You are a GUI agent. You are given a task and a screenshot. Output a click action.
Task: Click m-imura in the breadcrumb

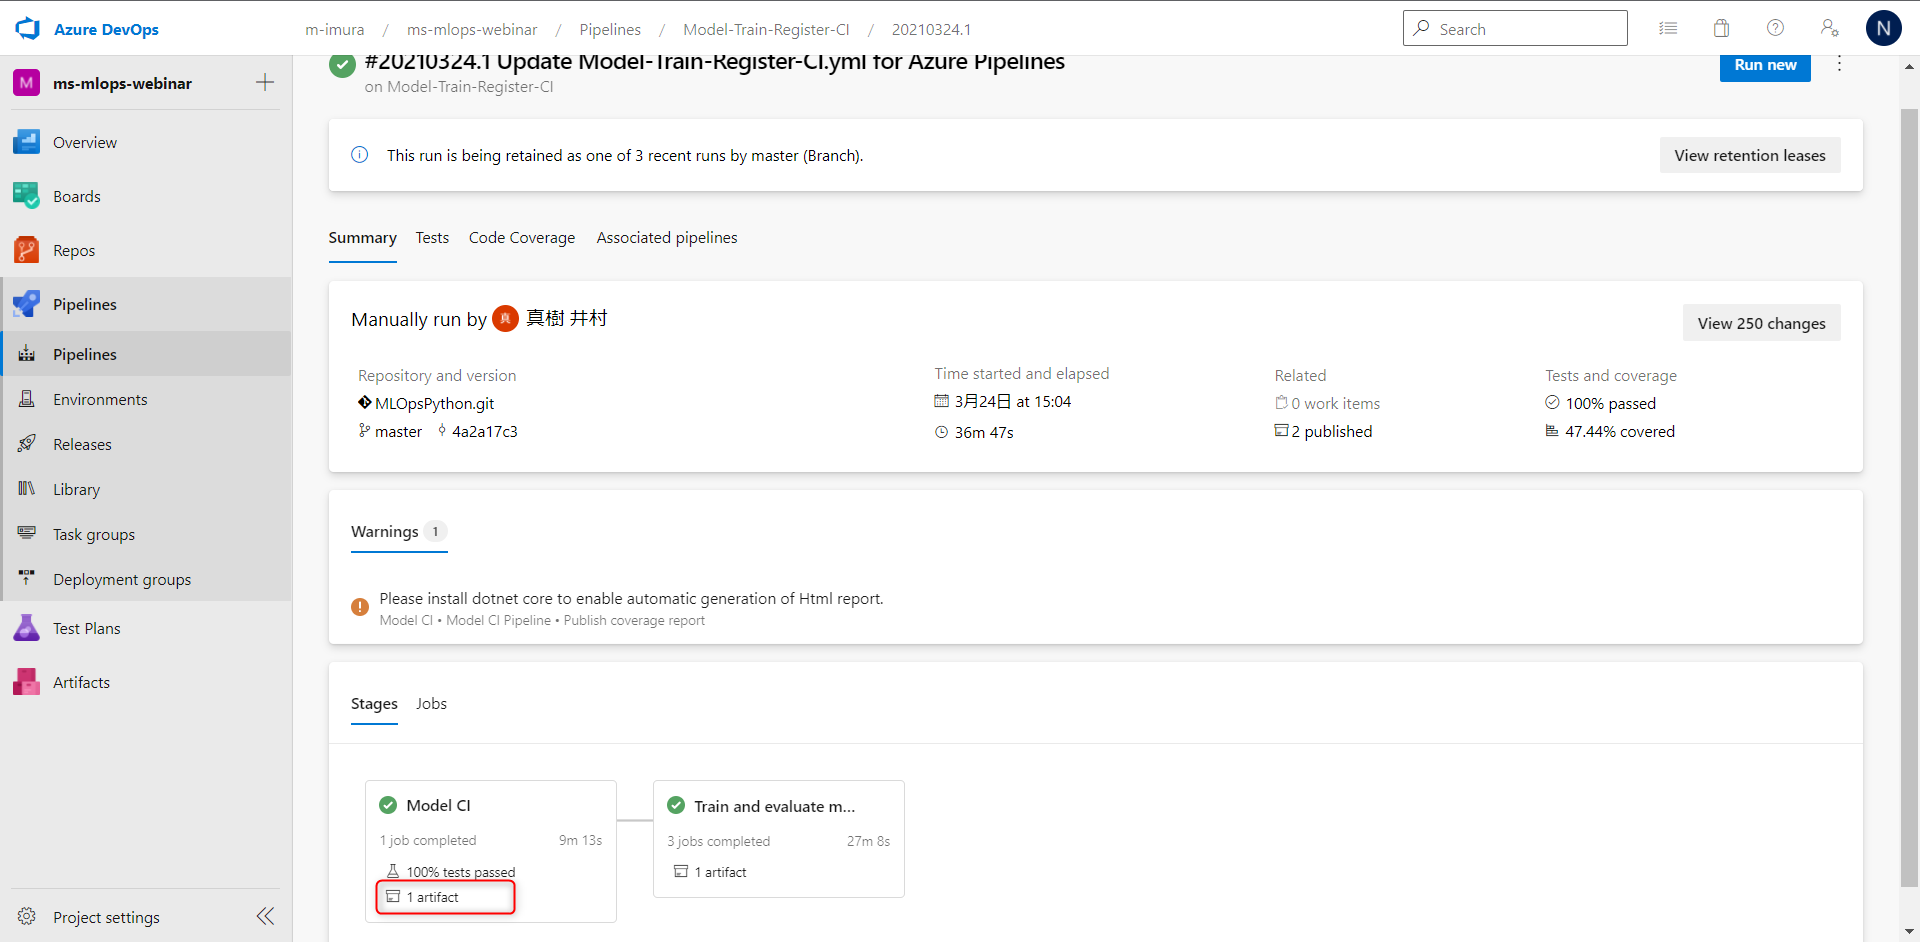[334, 30]
